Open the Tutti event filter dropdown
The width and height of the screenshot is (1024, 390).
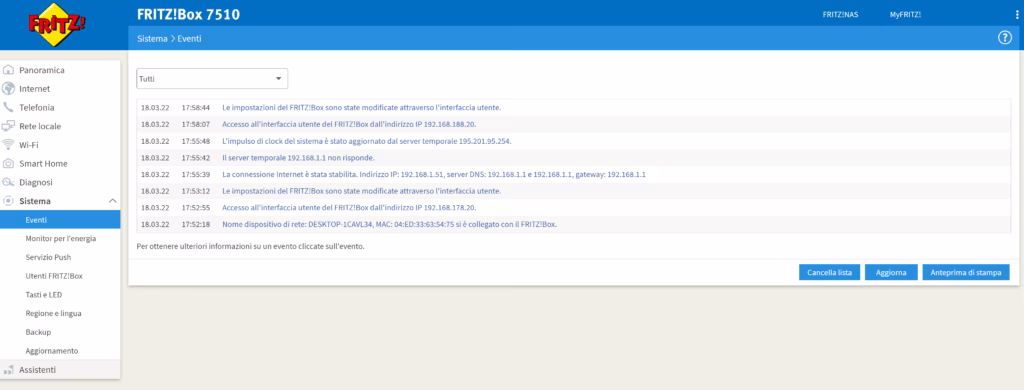212,78
